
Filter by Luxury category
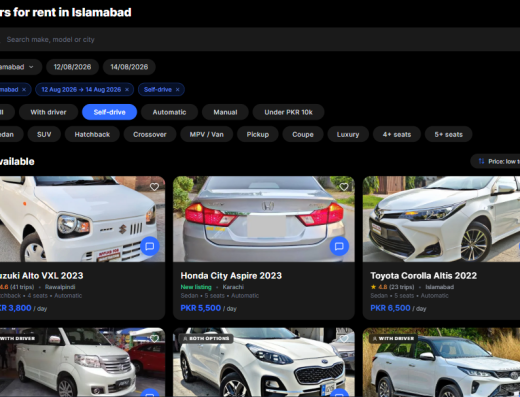(x=348, y=134)
